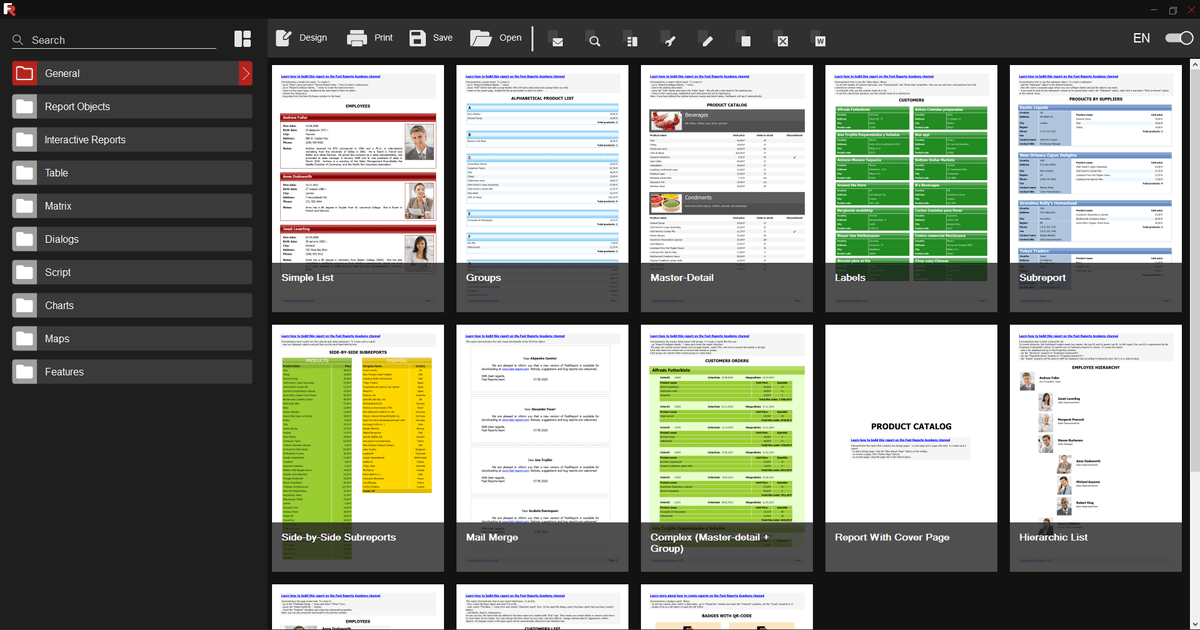
Task: Click the magnifier preview icon in toolbar
Action: 594,41
